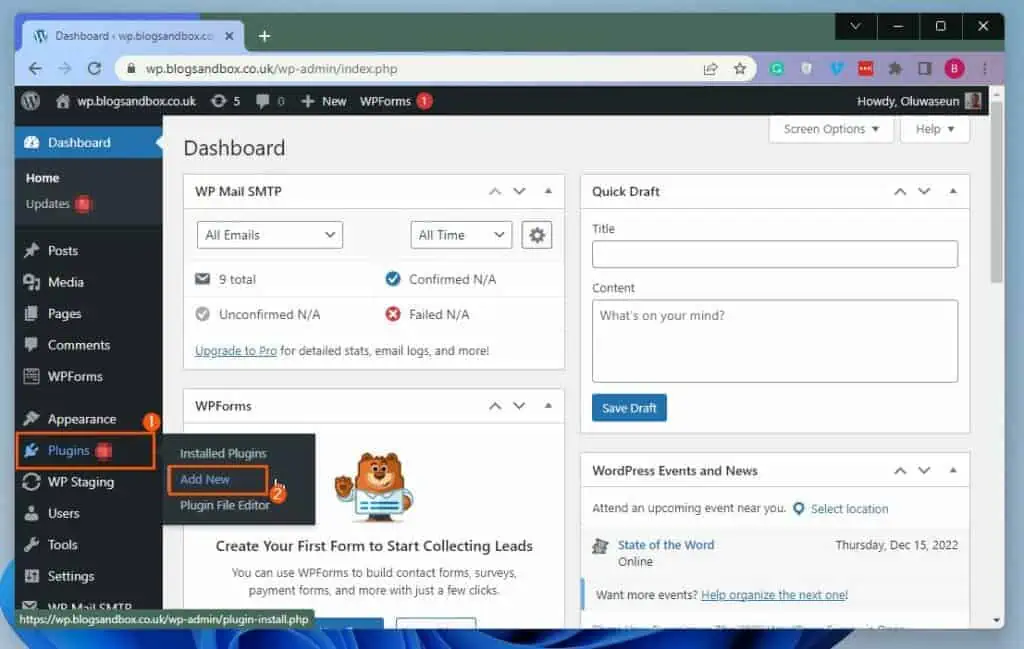
Task: Click the Appearance paintbrush icon
Action: (31, 418)
